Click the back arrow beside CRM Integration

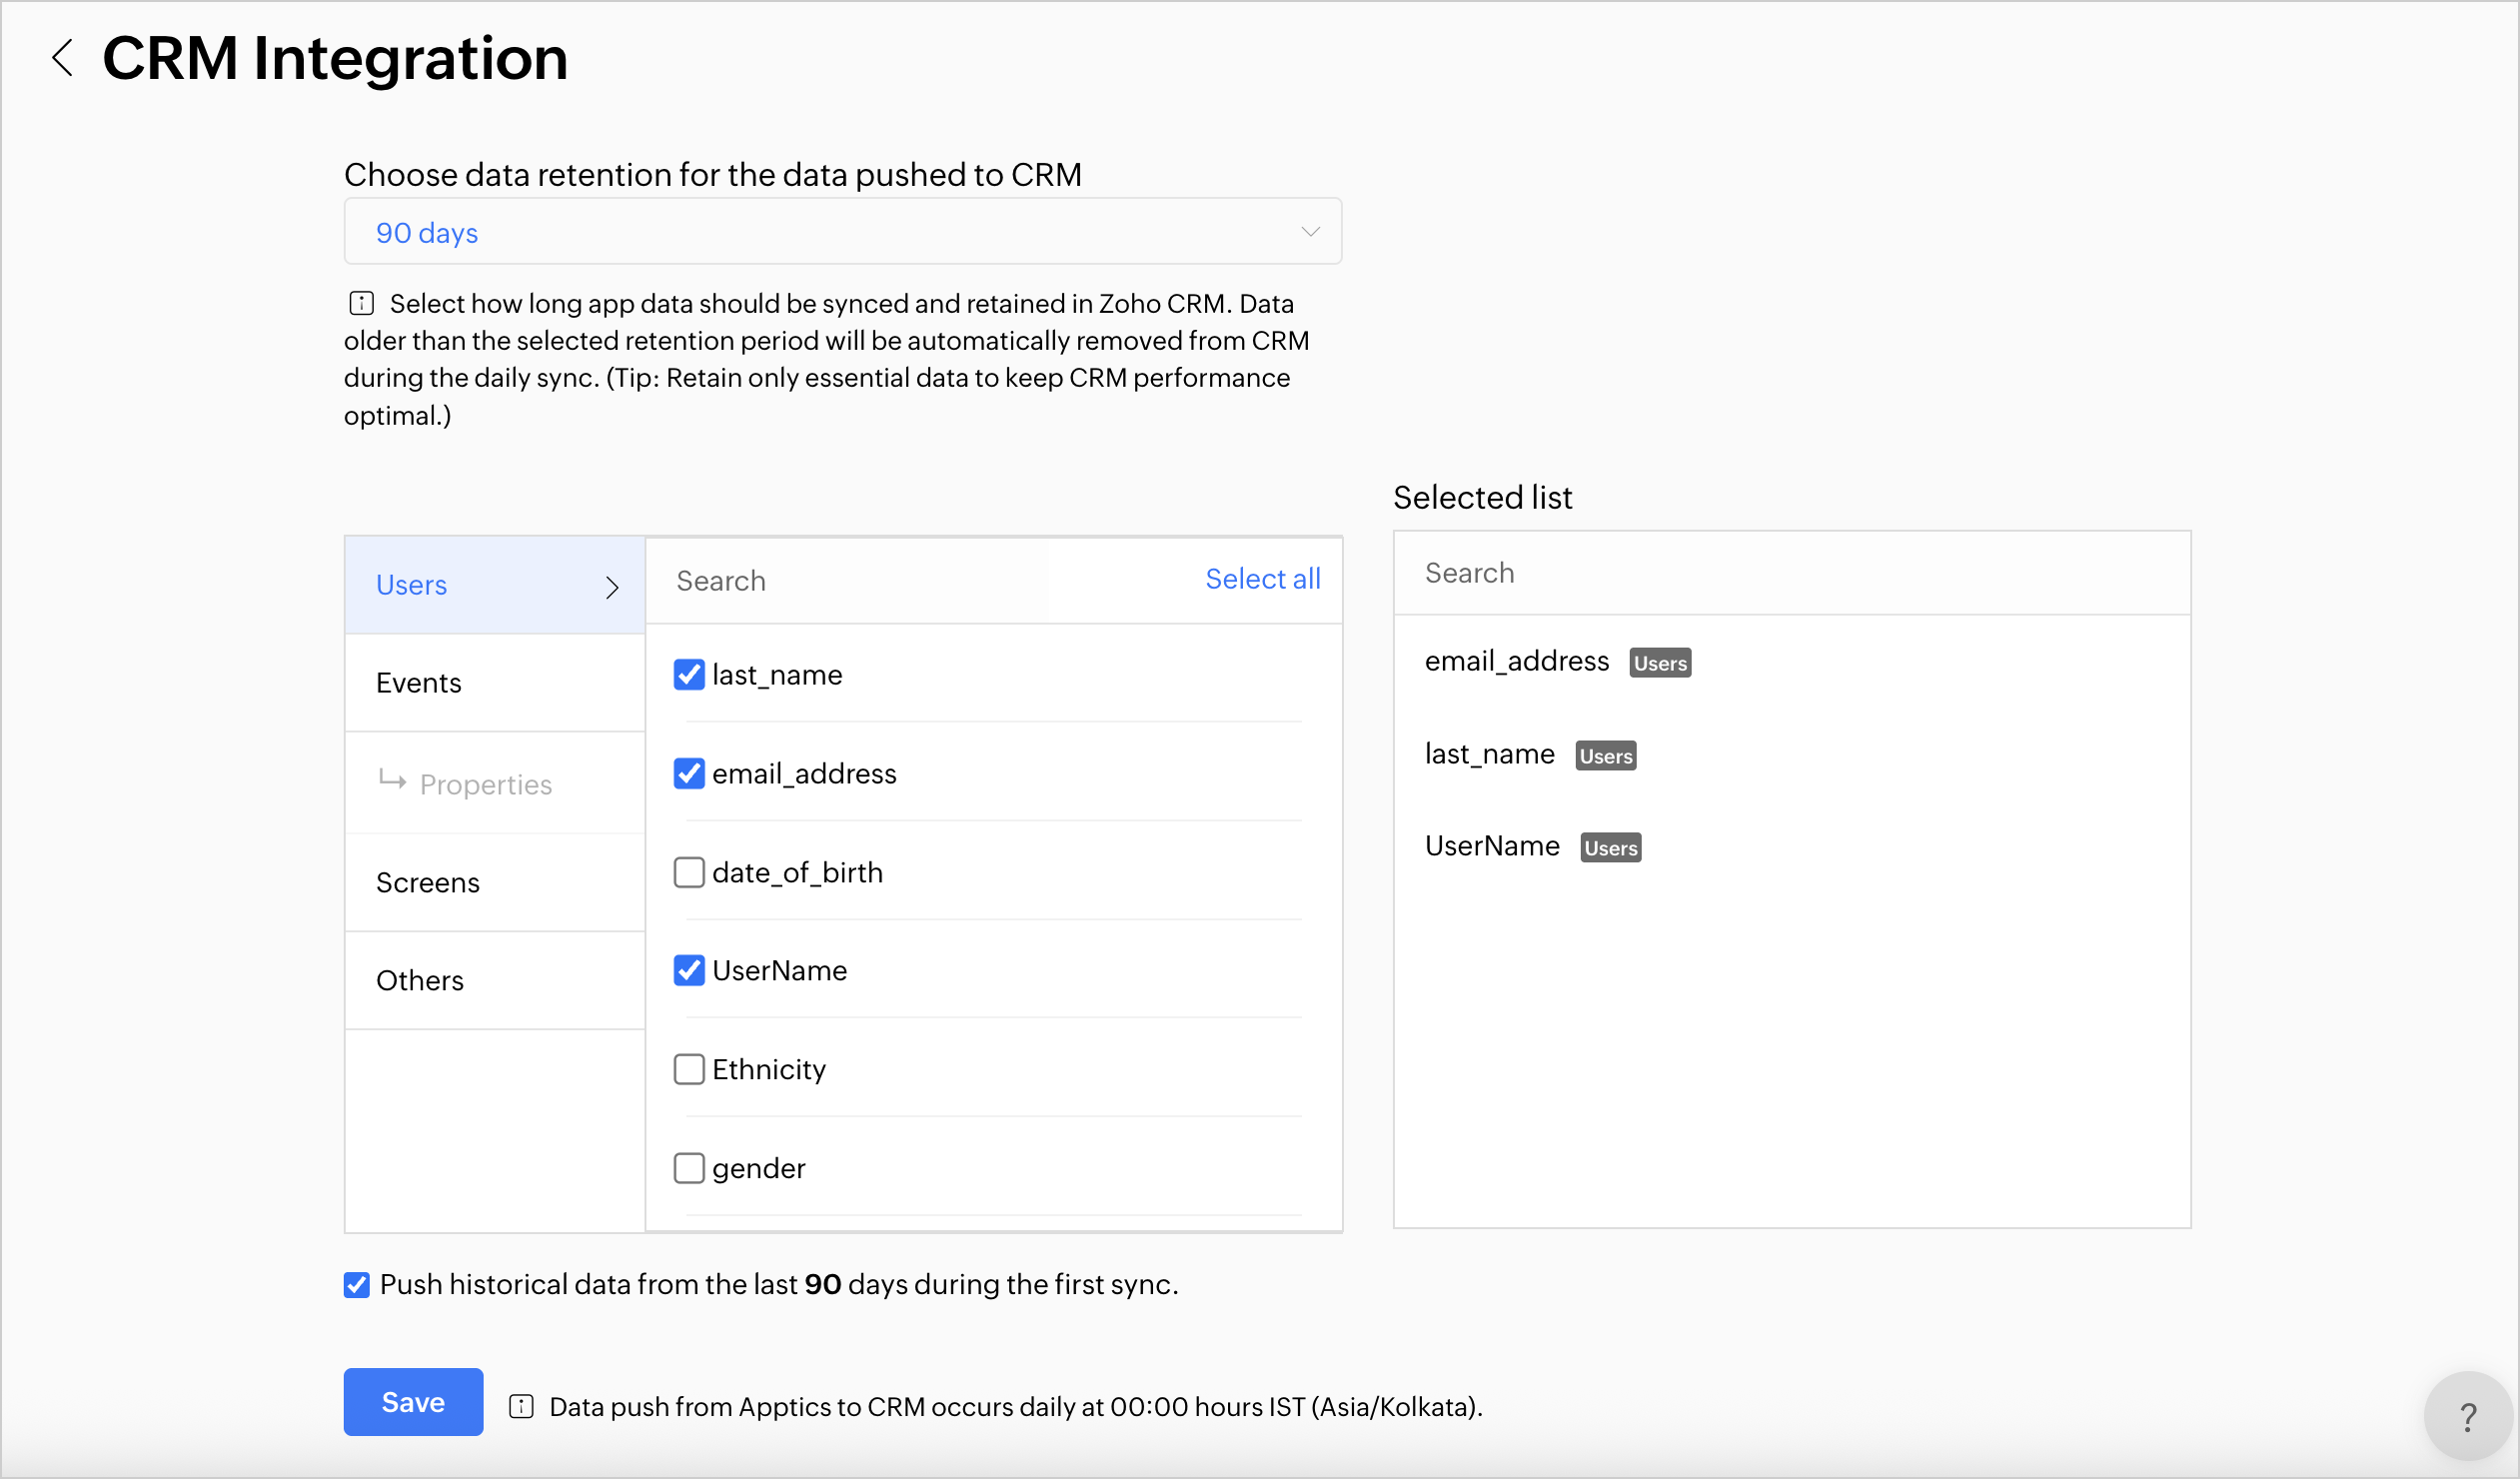62,58
